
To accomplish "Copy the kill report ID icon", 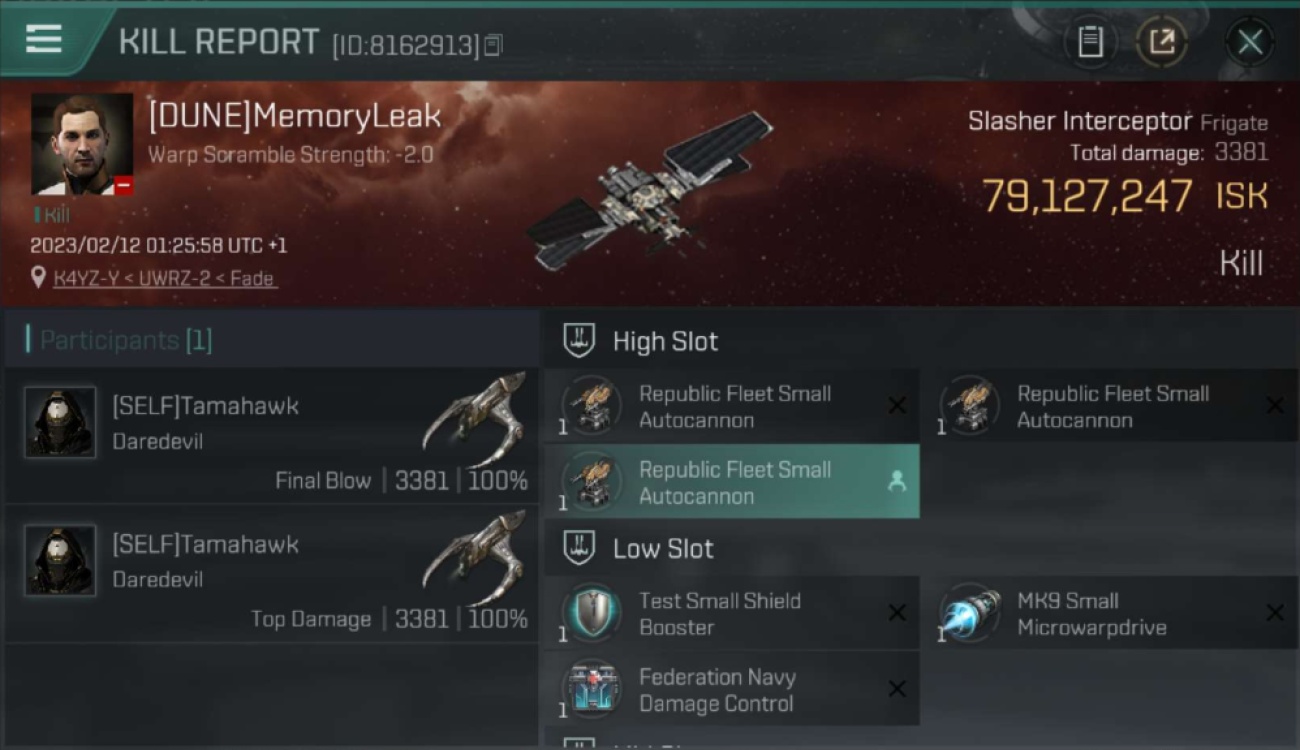I will [493, 45].
